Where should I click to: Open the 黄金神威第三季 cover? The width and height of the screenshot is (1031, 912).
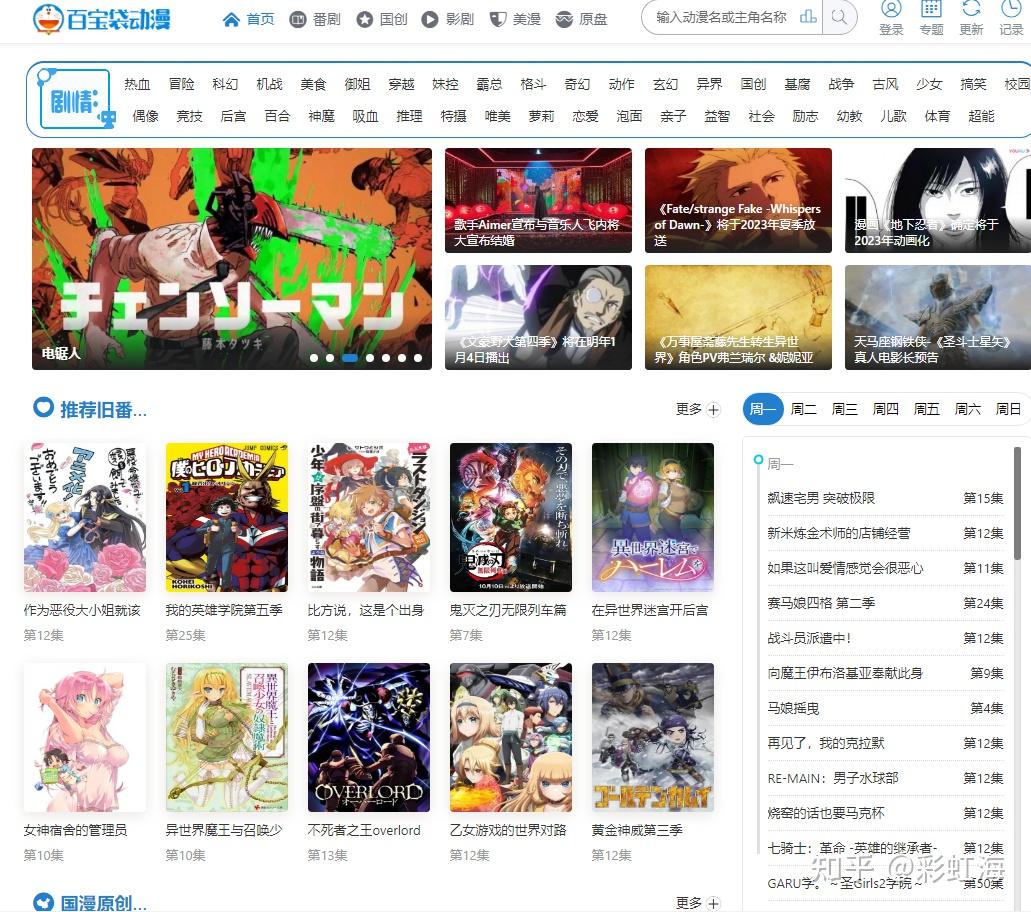(652, 737)
